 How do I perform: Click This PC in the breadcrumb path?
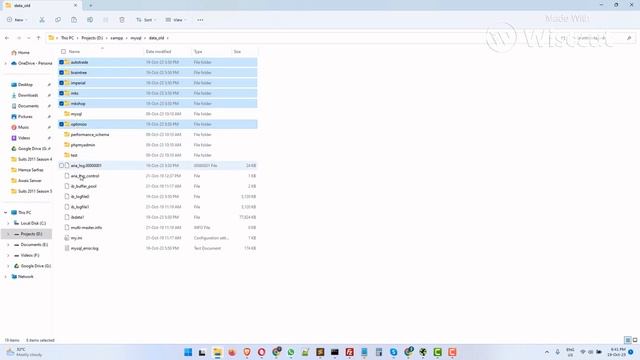(x=67, y=38)
